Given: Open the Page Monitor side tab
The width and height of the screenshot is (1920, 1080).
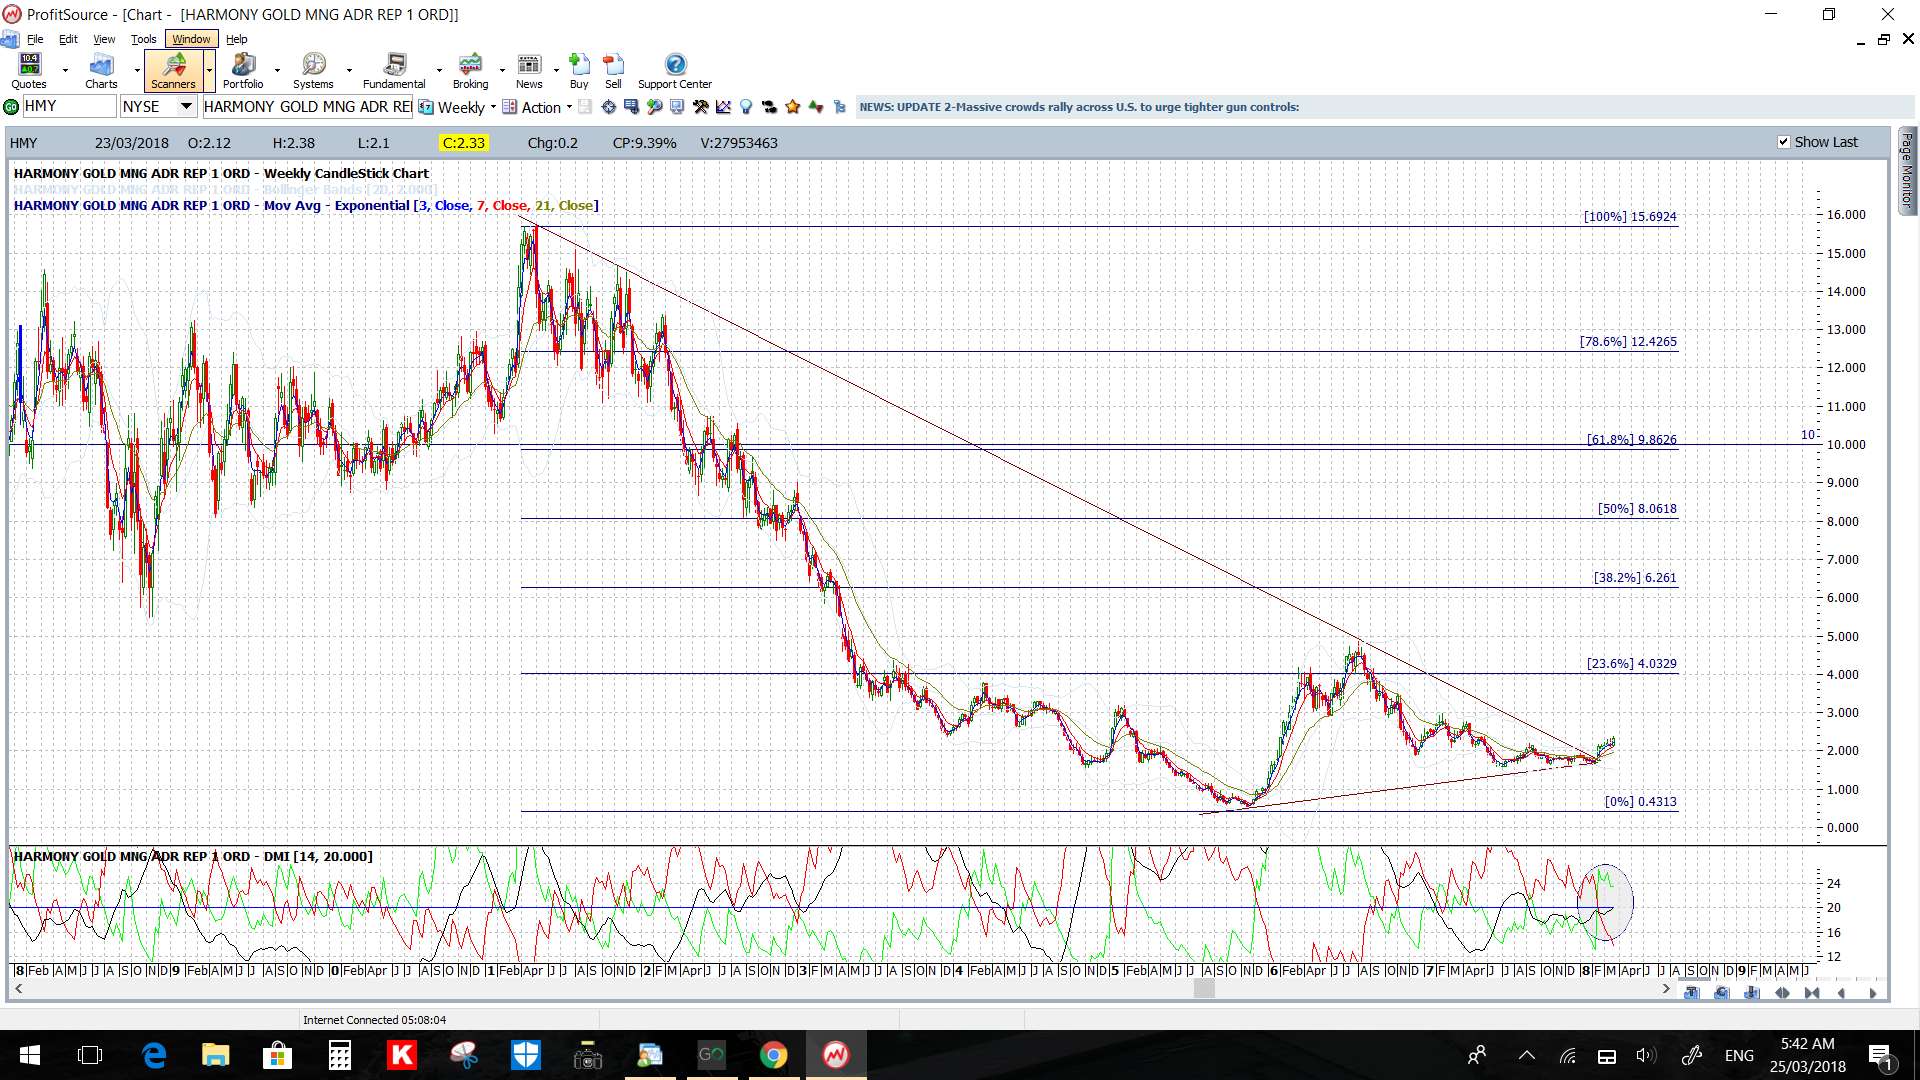Looking at the screenshot, I should (x=1907, y=170).
